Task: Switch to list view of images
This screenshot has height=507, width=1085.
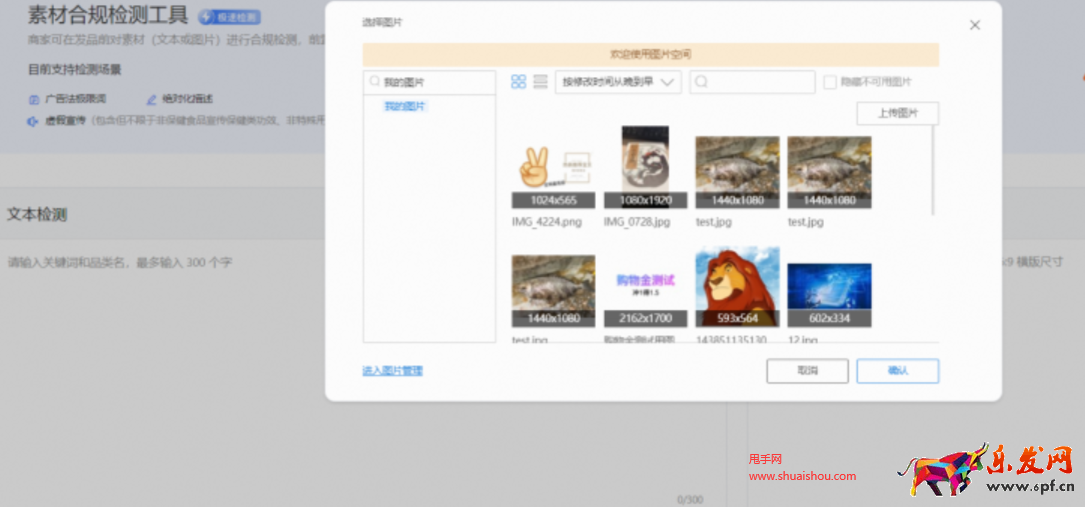Action: tap(540, 82)
